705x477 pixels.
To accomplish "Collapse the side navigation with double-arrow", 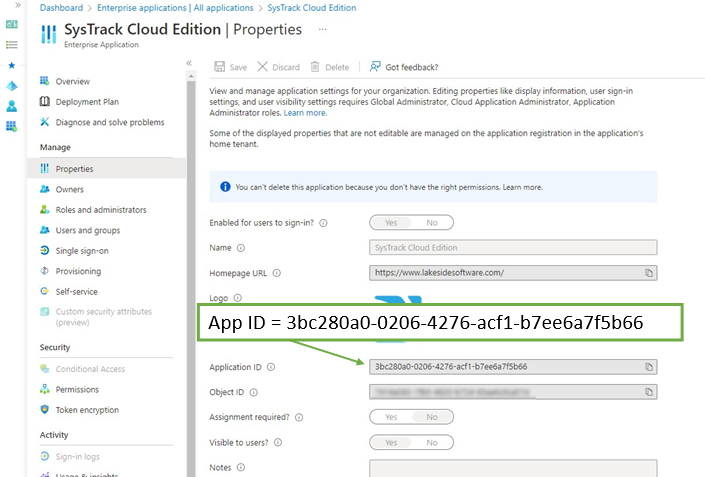I will click(189, 63).
